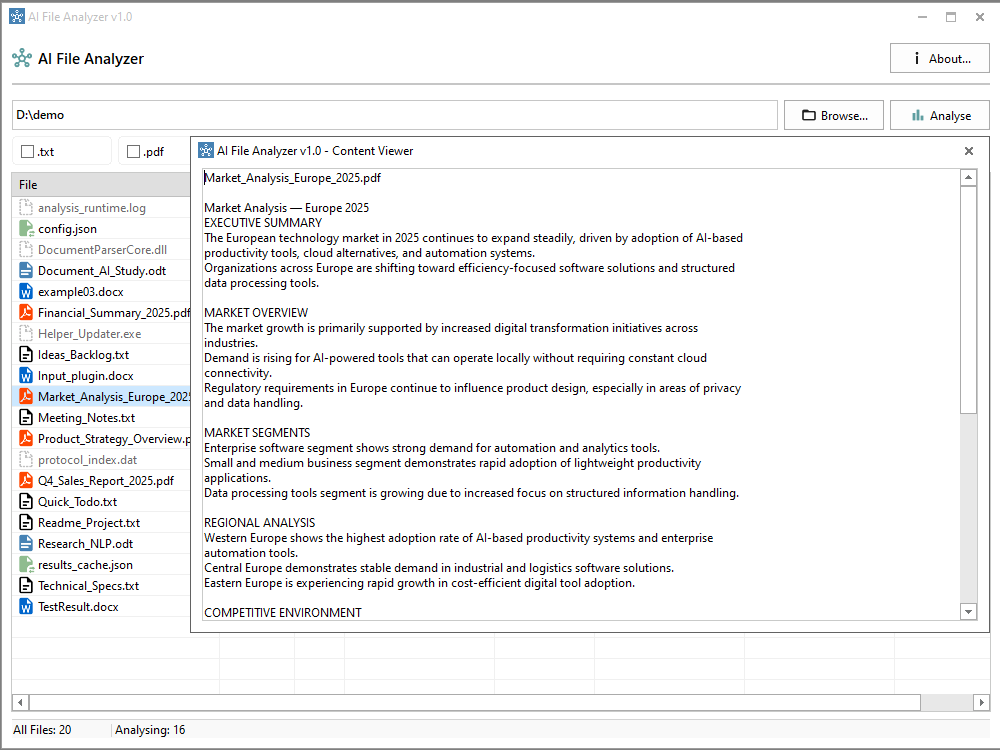Select Research_NLP.odt in the file list
Viewport: 1000px width, 750px height.
pos(85,544)
